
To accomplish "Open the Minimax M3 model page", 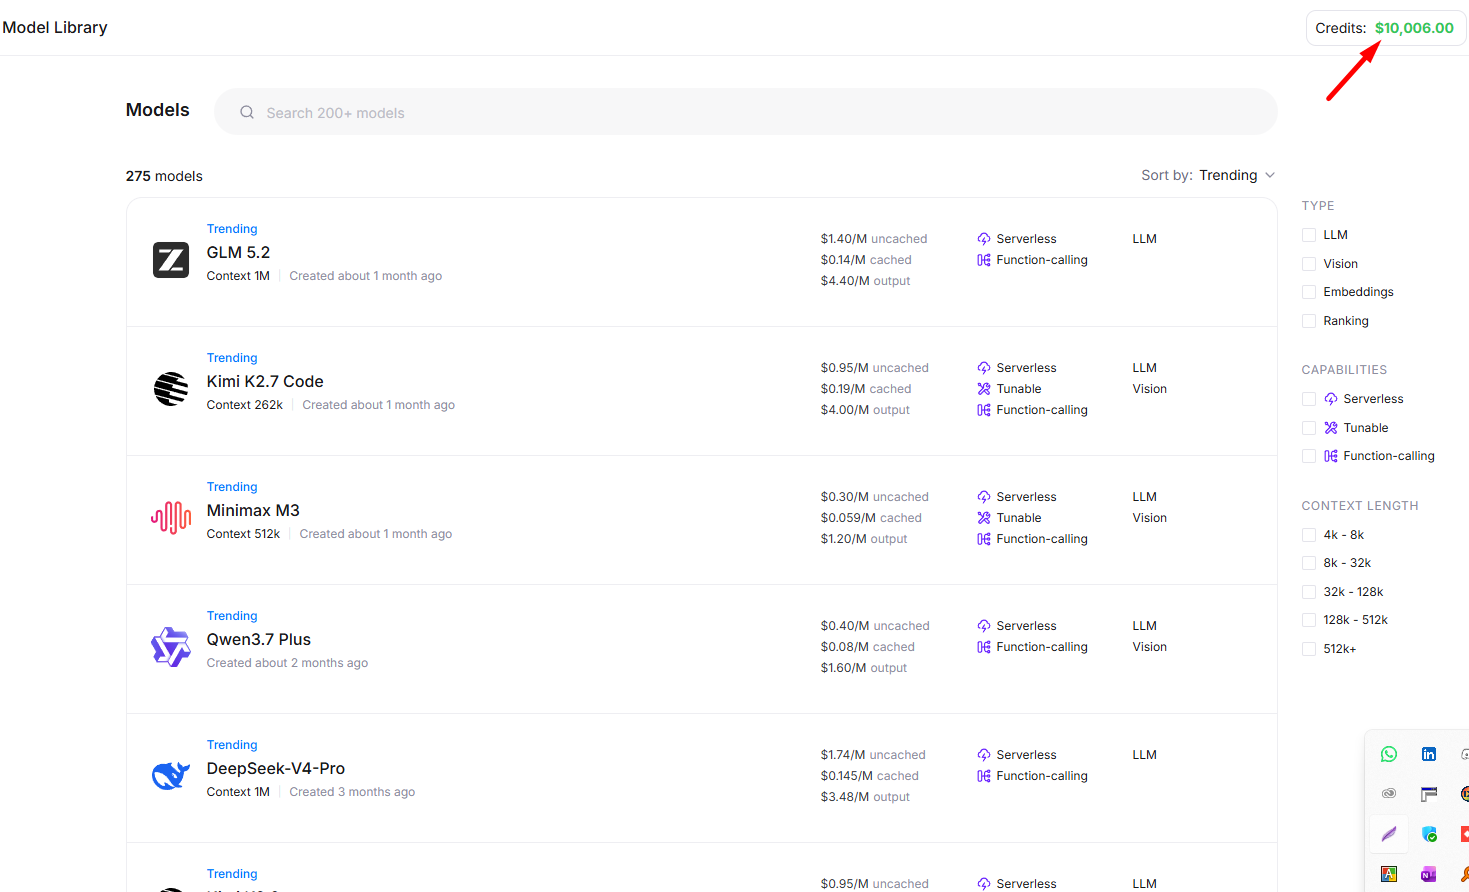I will coord(253,510).
